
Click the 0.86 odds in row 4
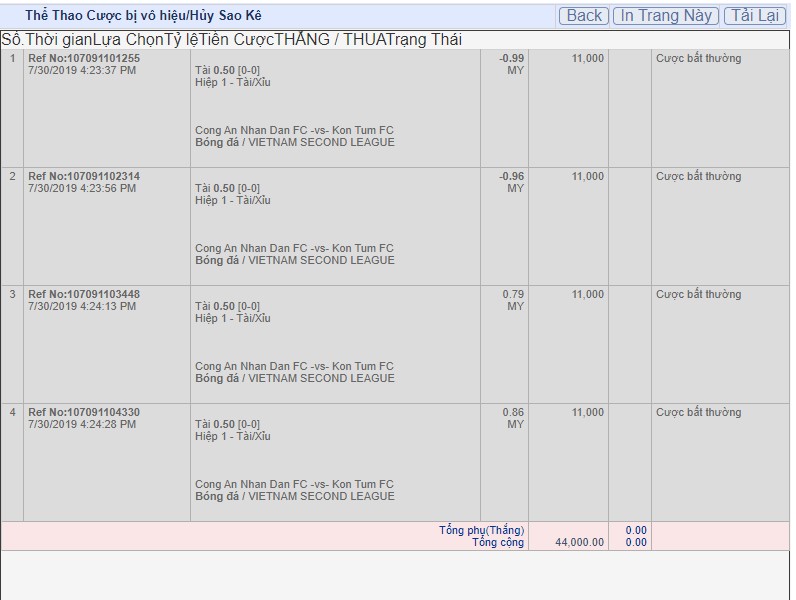513,412
